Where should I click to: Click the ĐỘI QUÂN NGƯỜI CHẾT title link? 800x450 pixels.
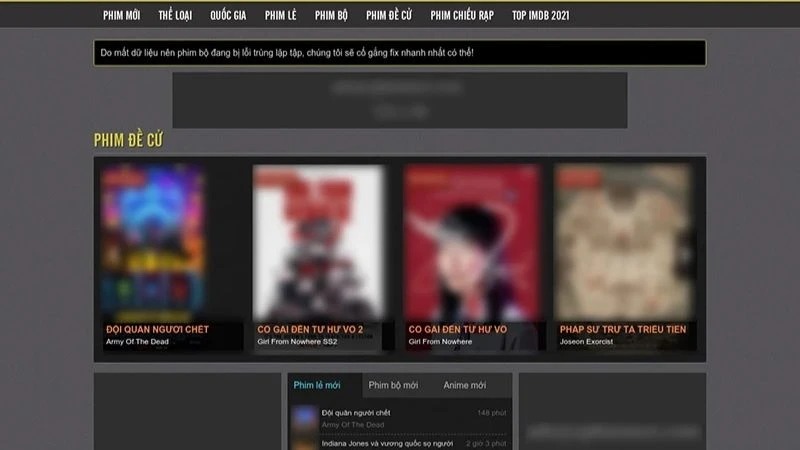pyautogui.click(x=157, y=329)
